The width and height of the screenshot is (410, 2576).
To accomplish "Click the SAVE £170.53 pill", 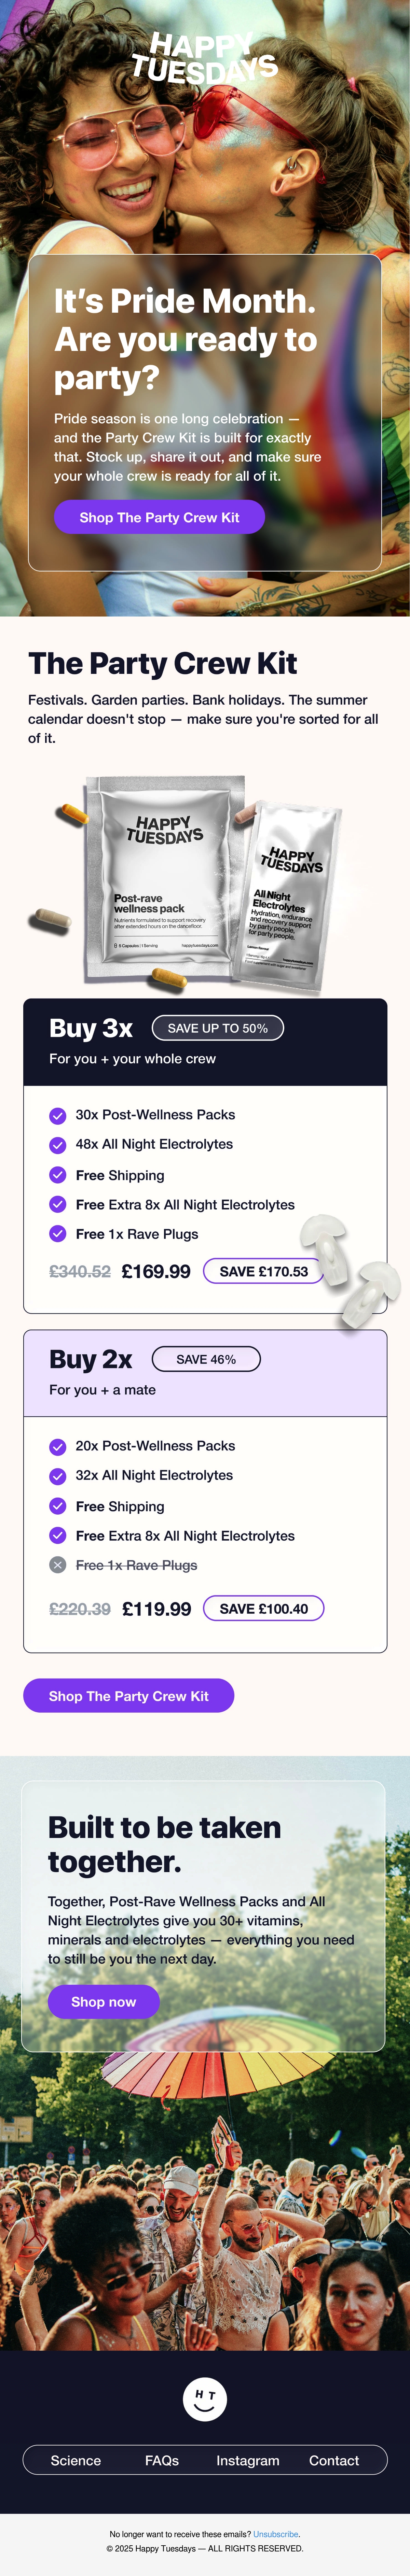I will coord(264,1271).
